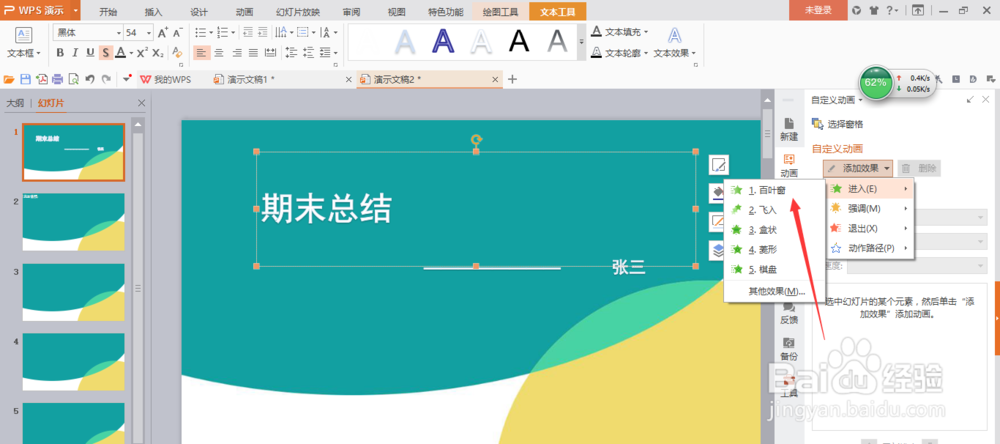Click the rotation handle of text box
The width and height of the screenshot is (1000, 444).
[476, 140]
